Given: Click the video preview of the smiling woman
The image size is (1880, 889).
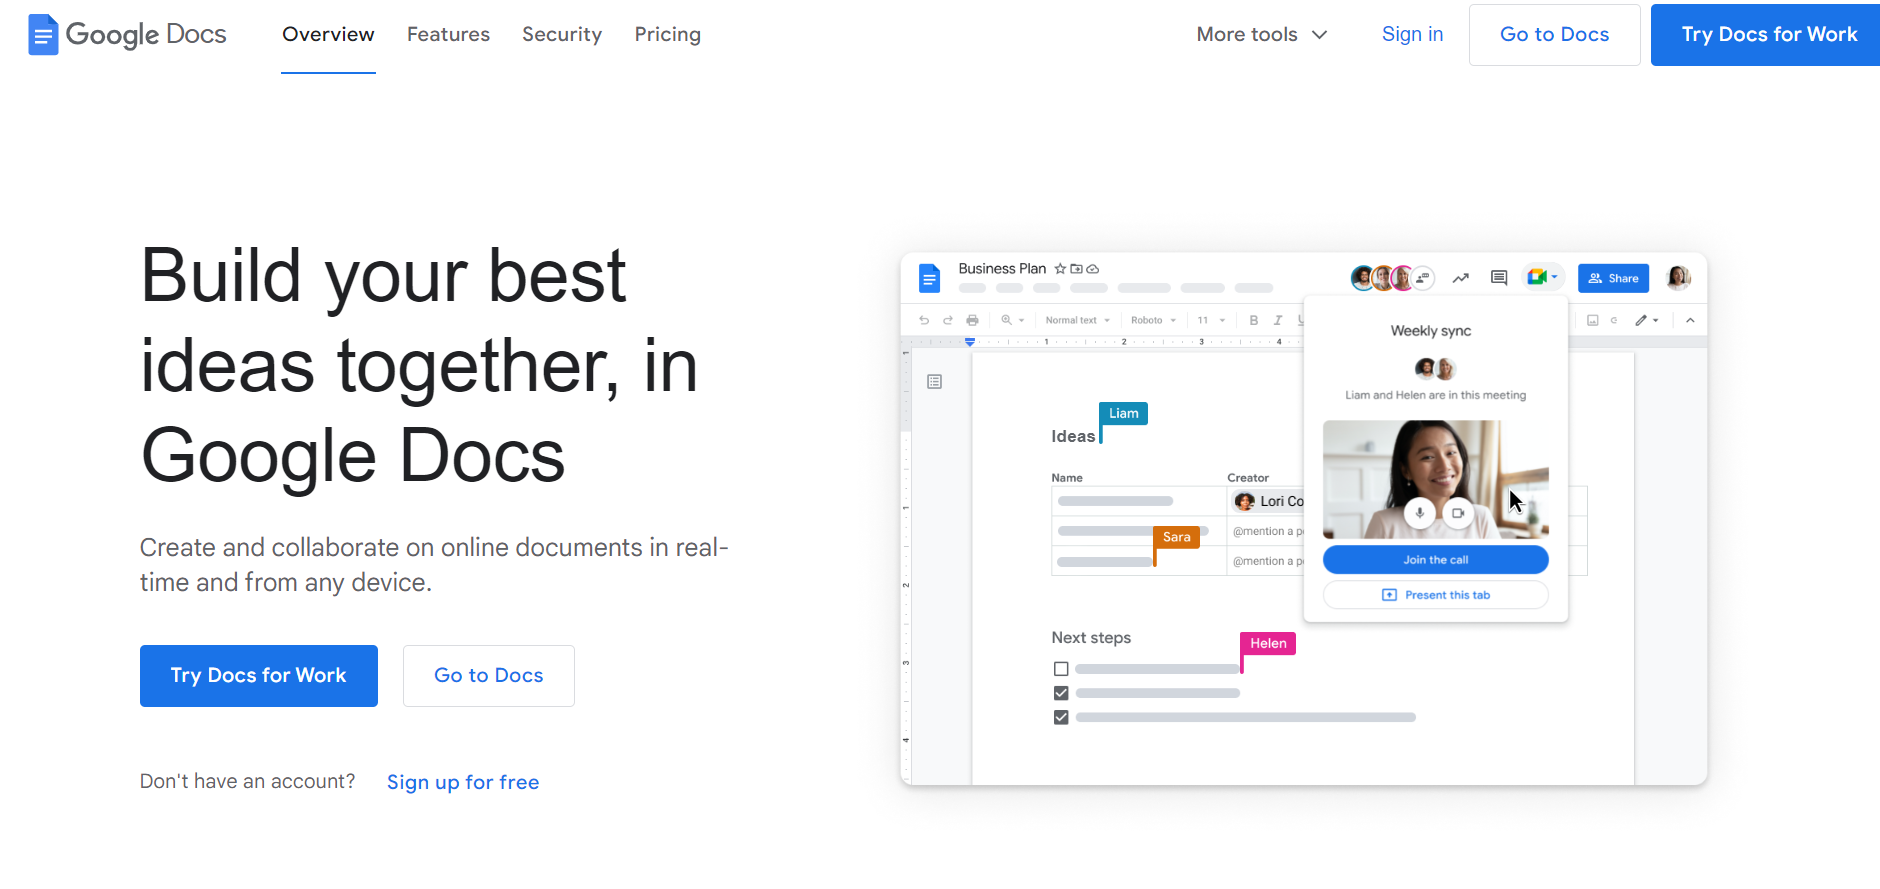Looking at the screenshot, I should click(1436, 479).
